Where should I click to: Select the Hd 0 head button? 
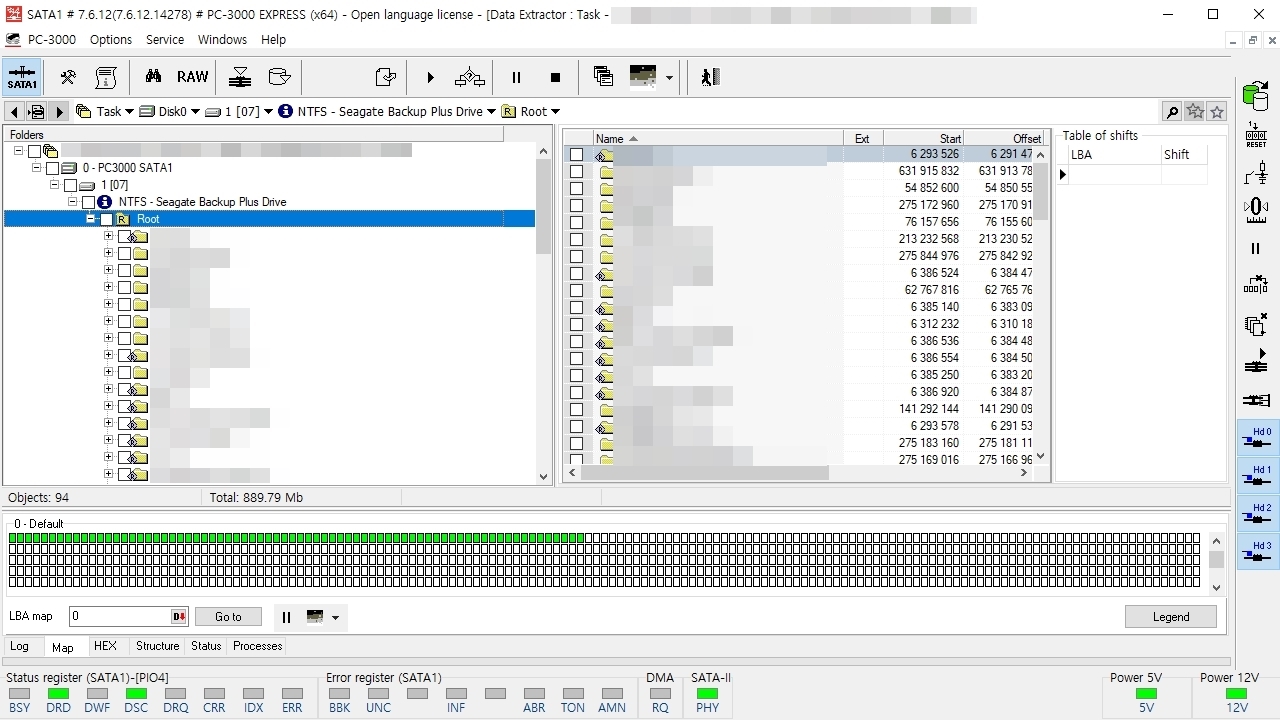(x=1257, y=436)
